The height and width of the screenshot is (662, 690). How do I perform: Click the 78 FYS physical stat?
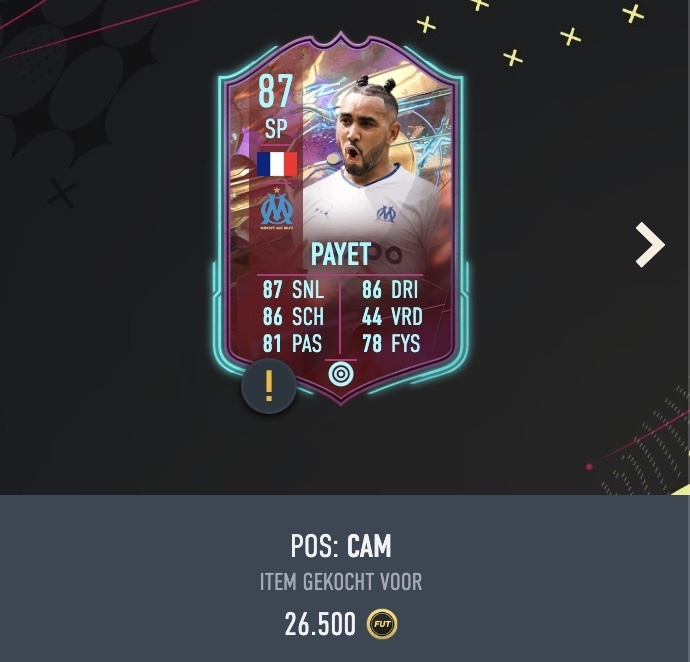(x=391, y=343)
